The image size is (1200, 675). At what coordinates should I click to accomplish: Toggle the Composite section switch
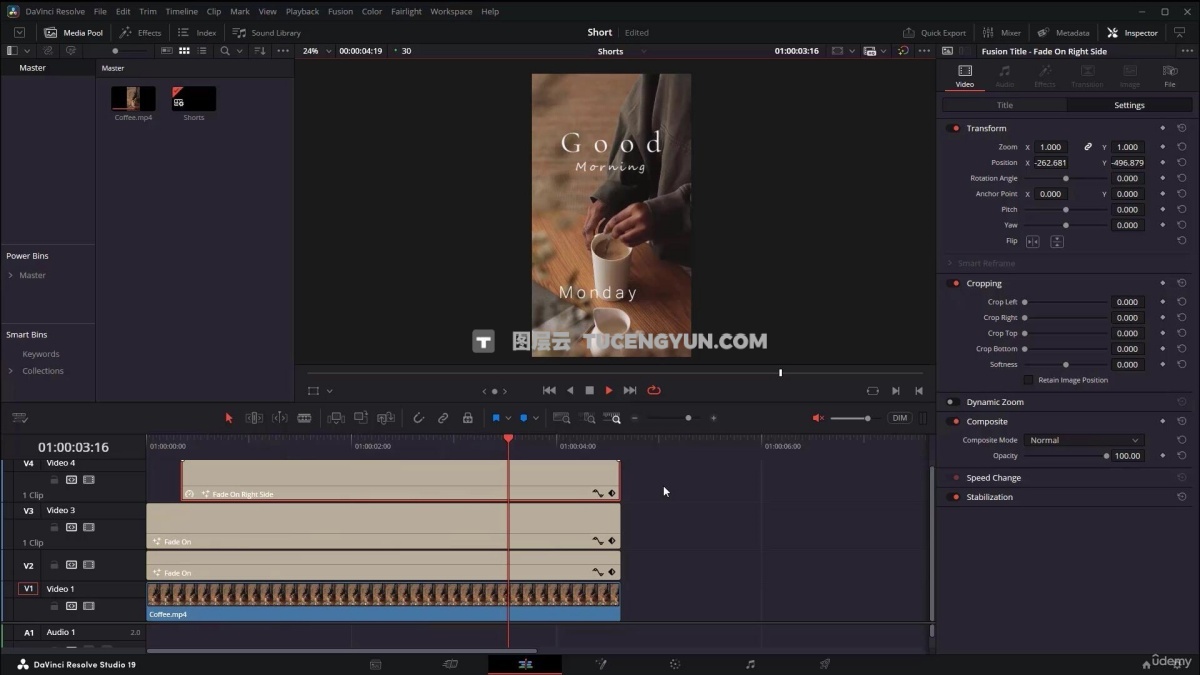953,421
